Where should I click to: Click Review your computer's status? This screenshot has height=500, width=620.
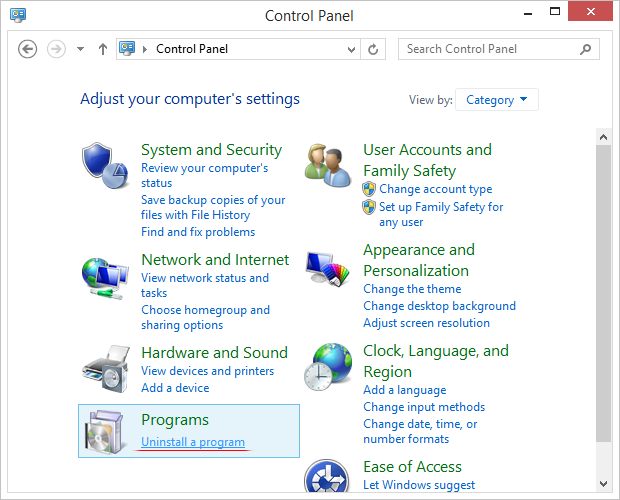click(204, 175)
